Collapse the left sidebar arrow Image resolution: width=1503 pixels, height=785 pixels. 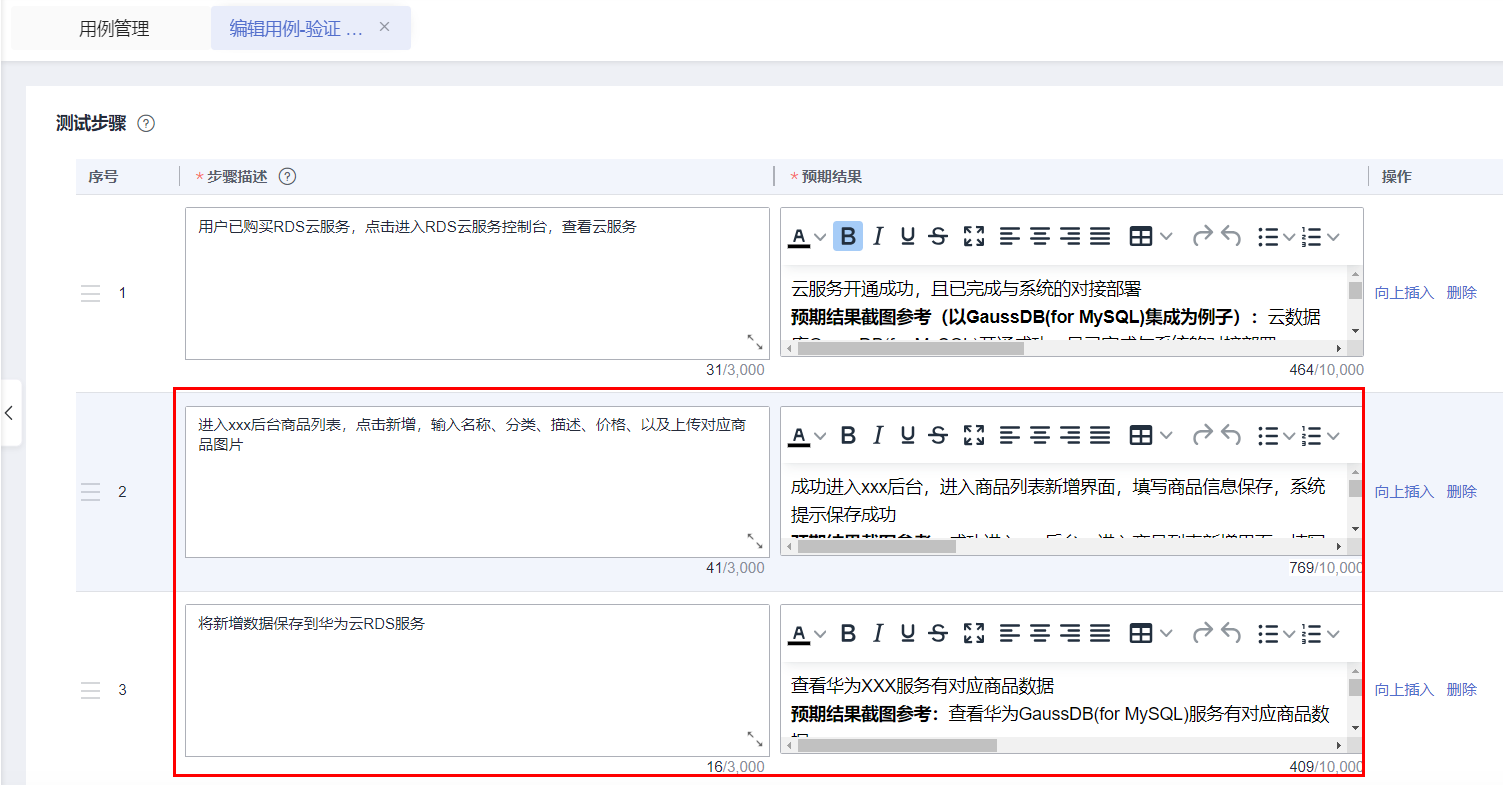point(9,412)
